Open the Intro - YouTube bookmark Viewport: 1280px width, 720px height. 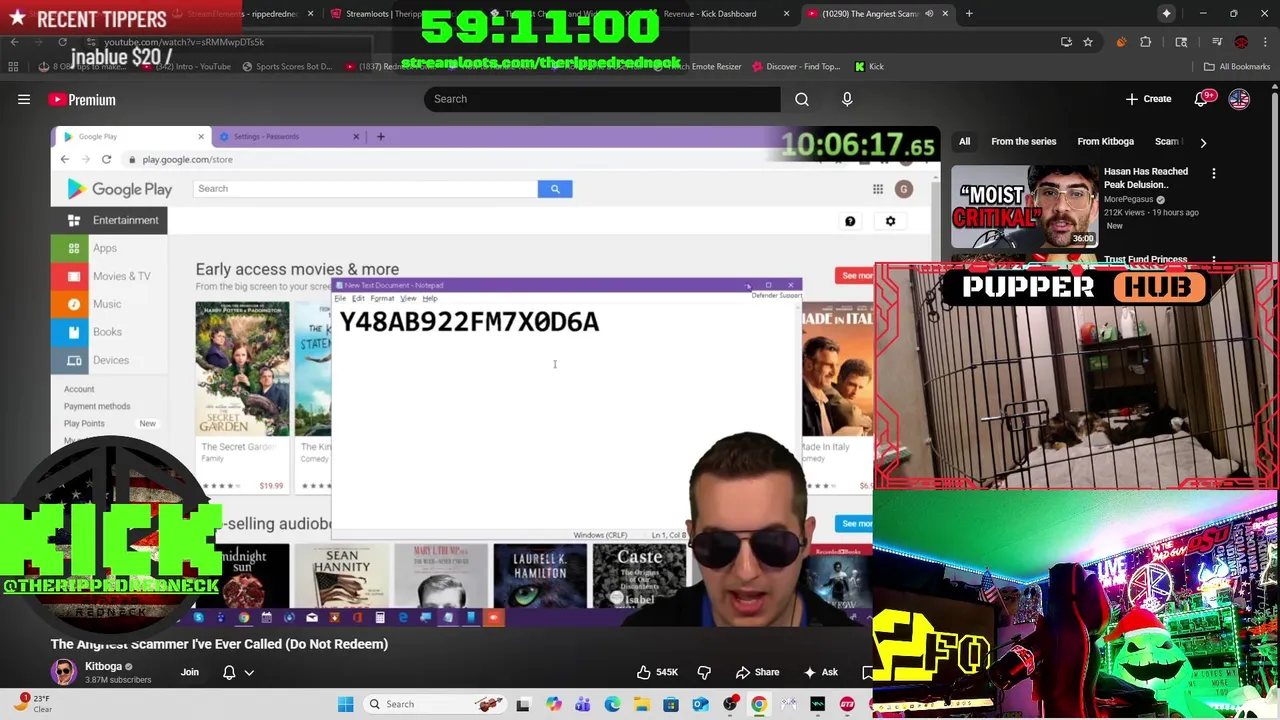click(188, 67)
